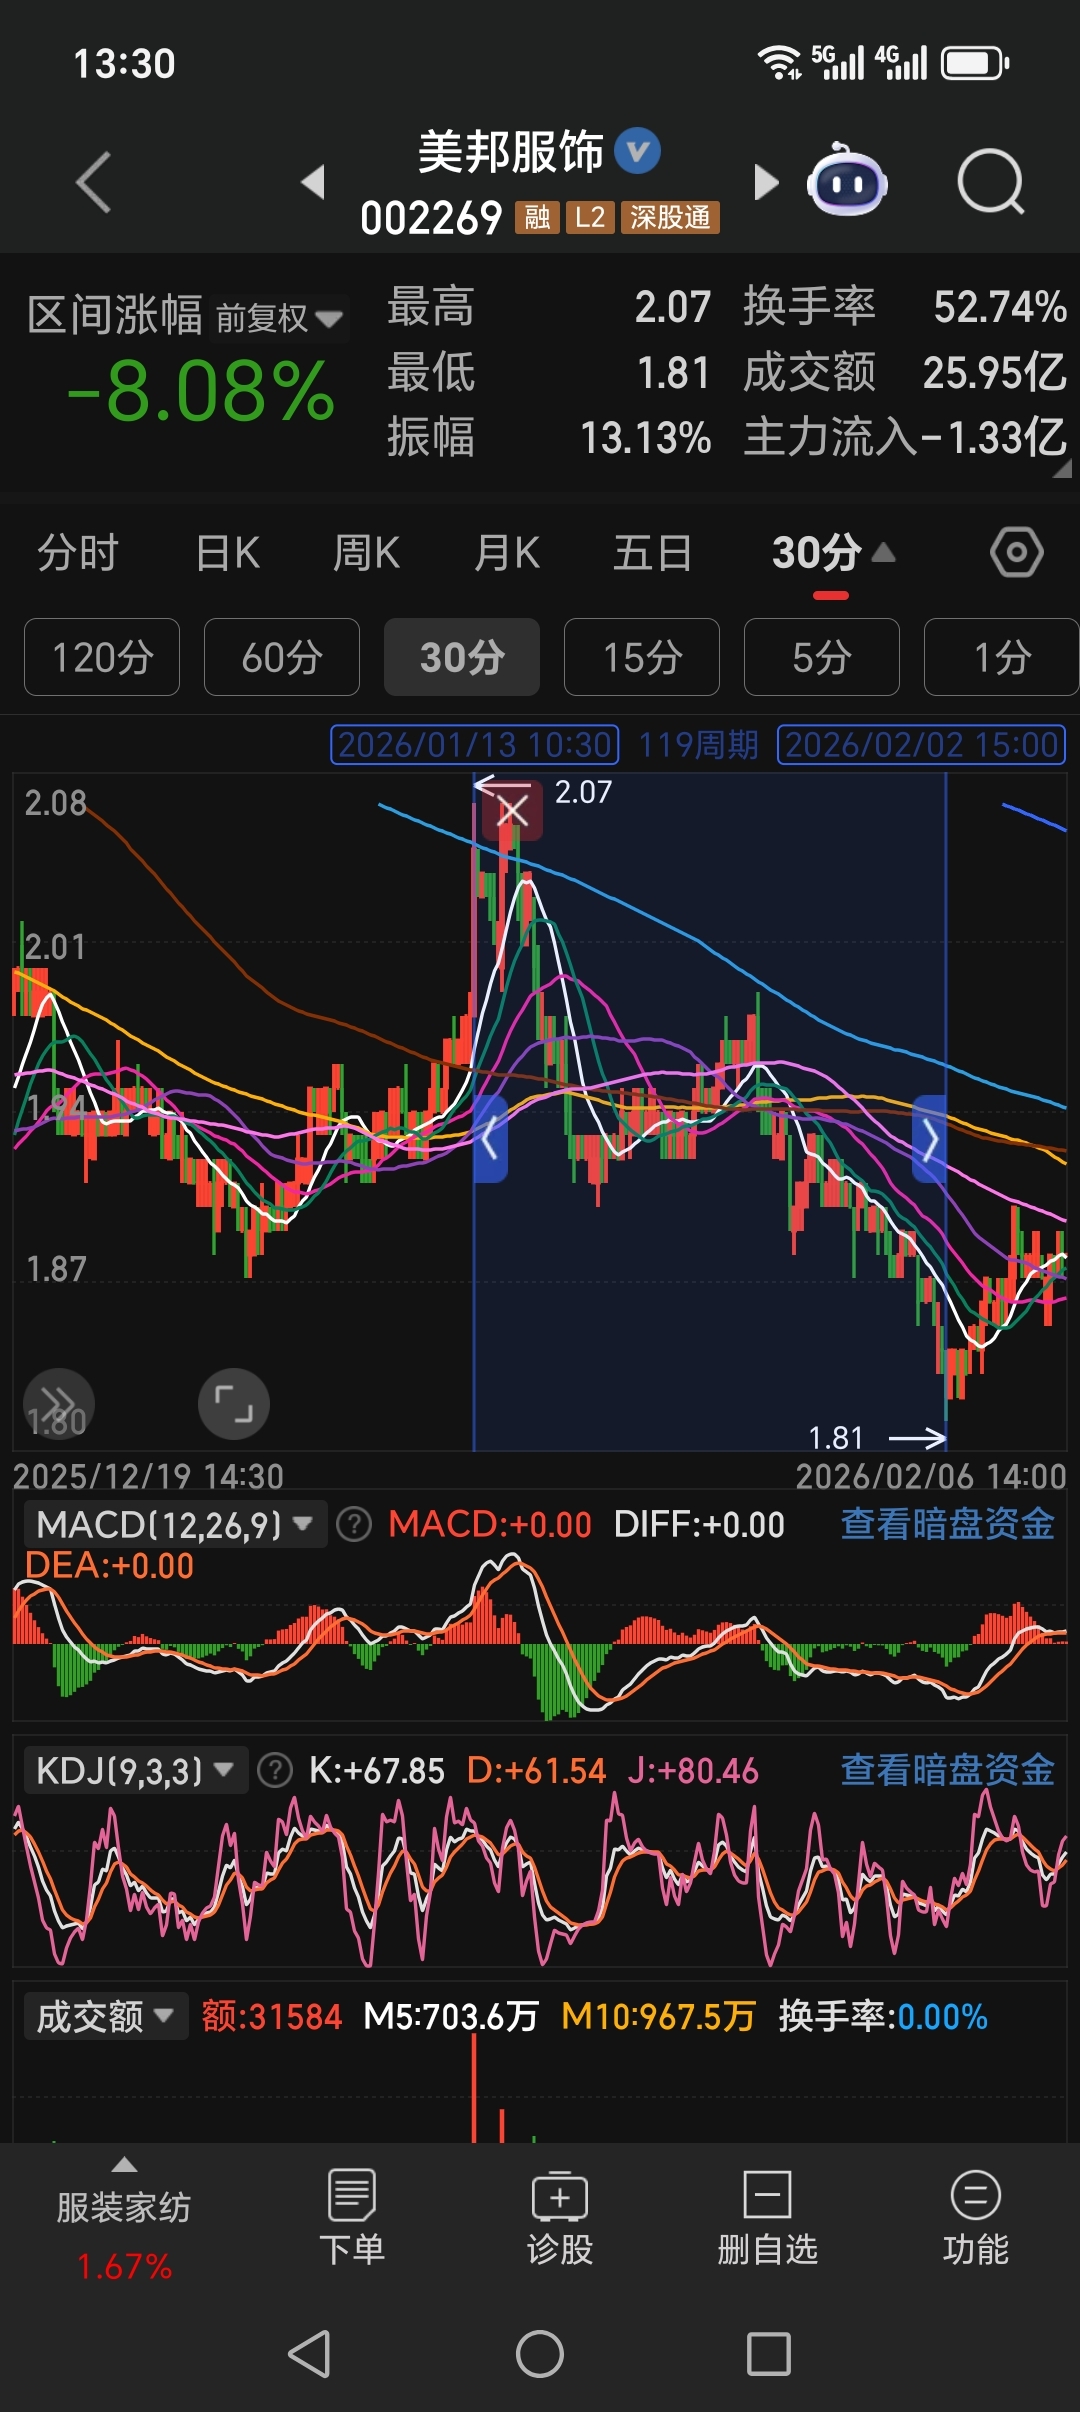The height and width of the screenshot is (2412, 1080).
Task: Tap 查看暗盘资金 link beside MACD
Action: pyautogui.click(x=948, y=1524)
